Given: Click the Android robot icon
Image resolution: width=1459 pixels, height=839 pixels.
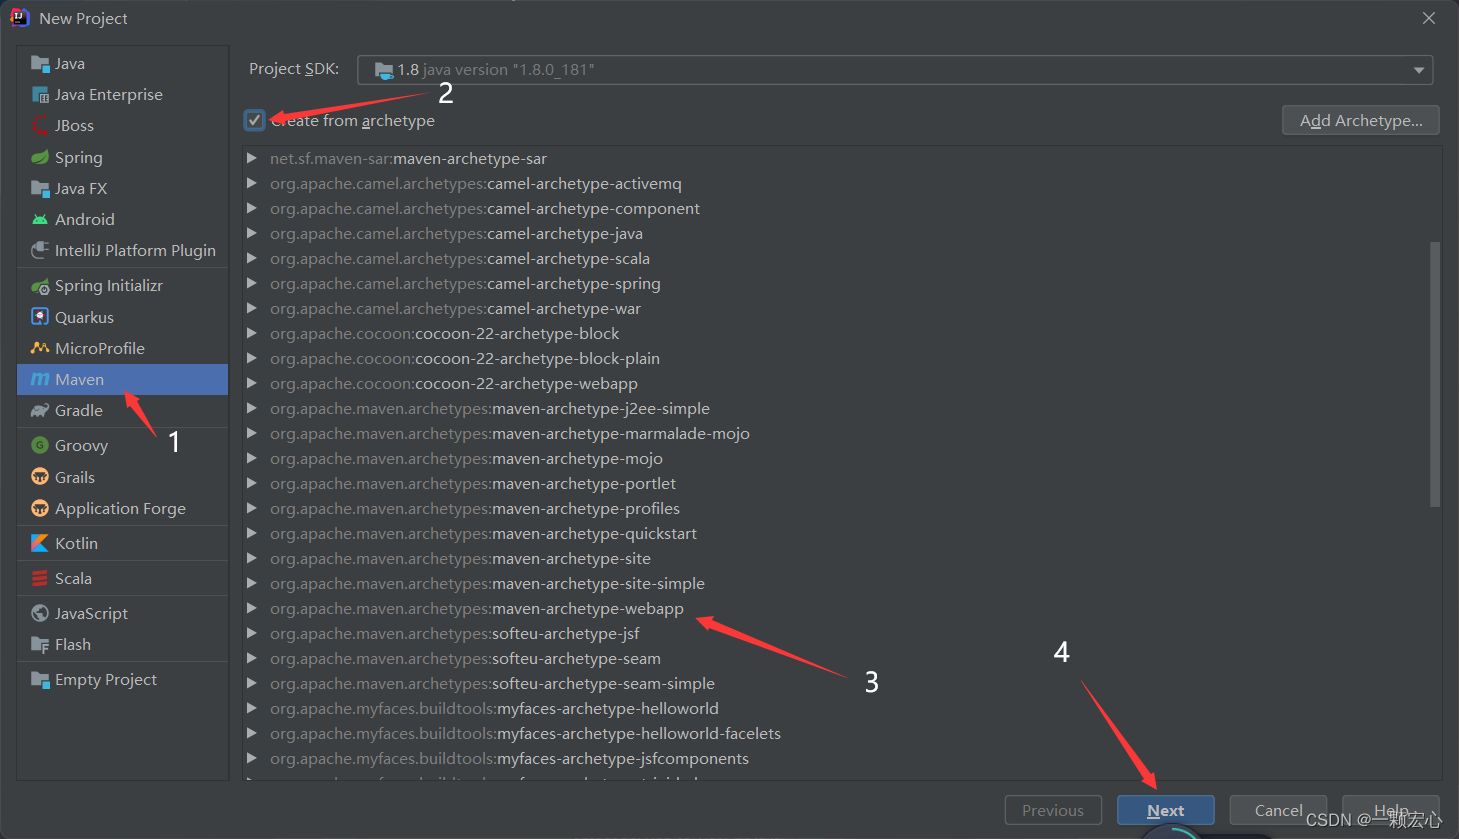Looking at the screenshot, I should pyautogui.click(x=40, y=219).
